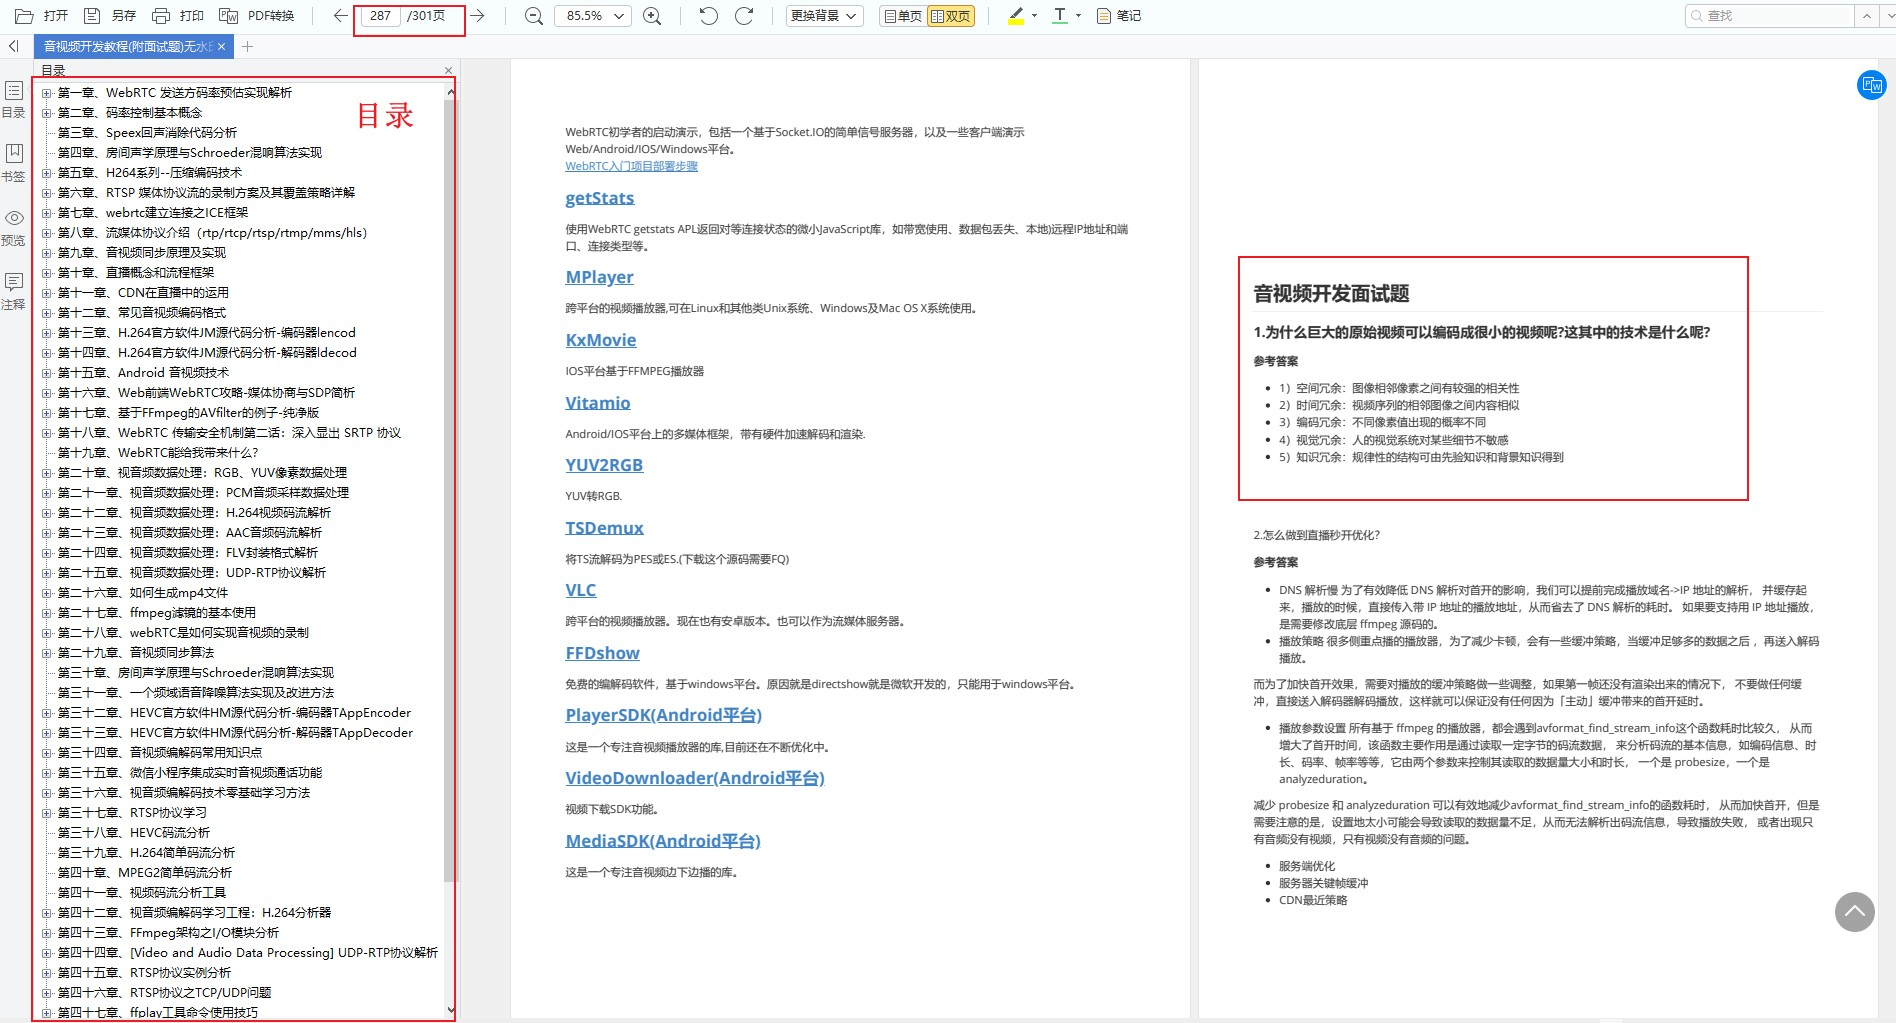The width and height of the screenshot is (1896, 1023).
Task: Expand 第二章 码率控制基本概念 node
Action: 46,113
